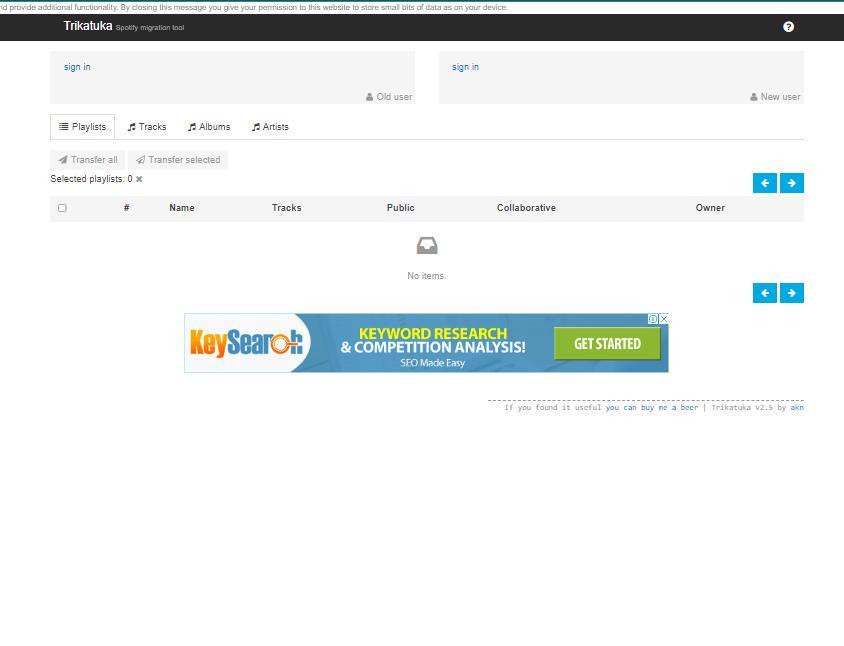Click the Public column header
Image resolution: width=844 pixels, height=646 pixels.
(x=400, y=208)
